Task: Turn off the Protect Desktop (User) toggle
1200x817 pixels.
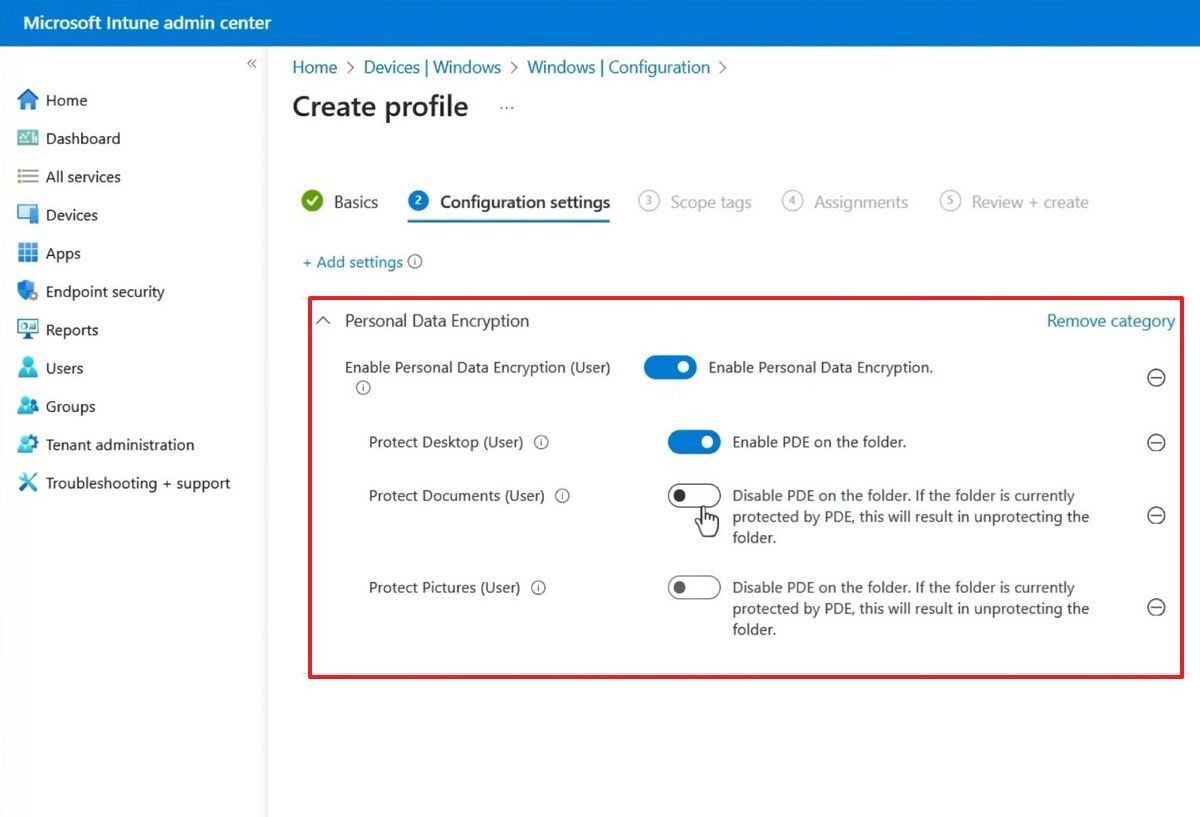Action: (694, 441)
